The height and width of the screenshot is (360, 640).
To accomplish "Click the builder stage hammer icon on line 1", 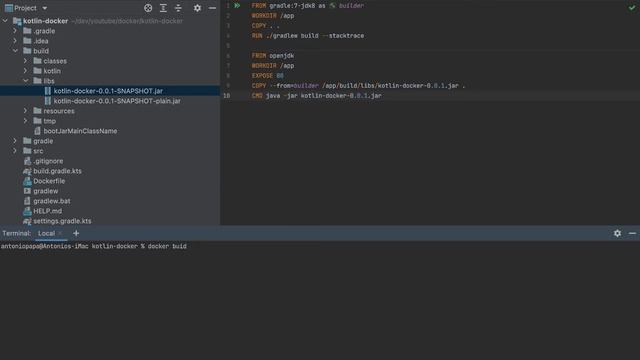I will click(333, 6).
